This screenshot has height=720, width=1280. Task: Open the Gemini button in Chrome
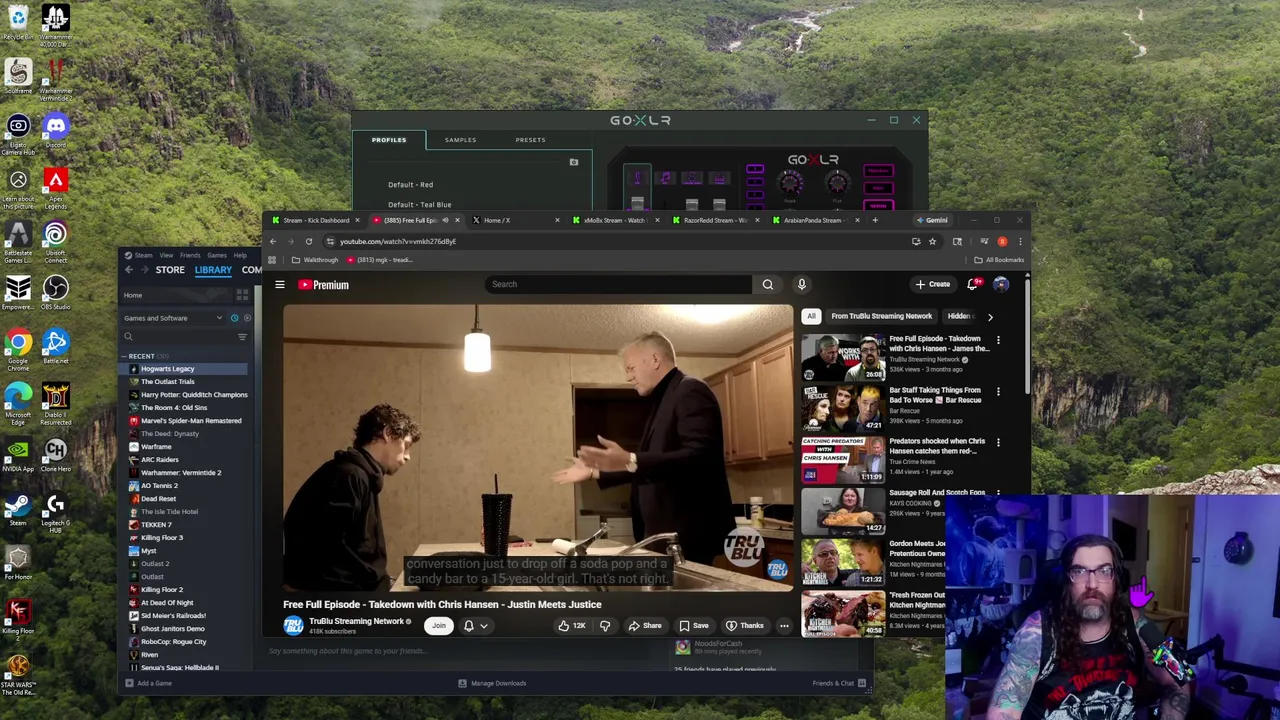click(931, 220)
